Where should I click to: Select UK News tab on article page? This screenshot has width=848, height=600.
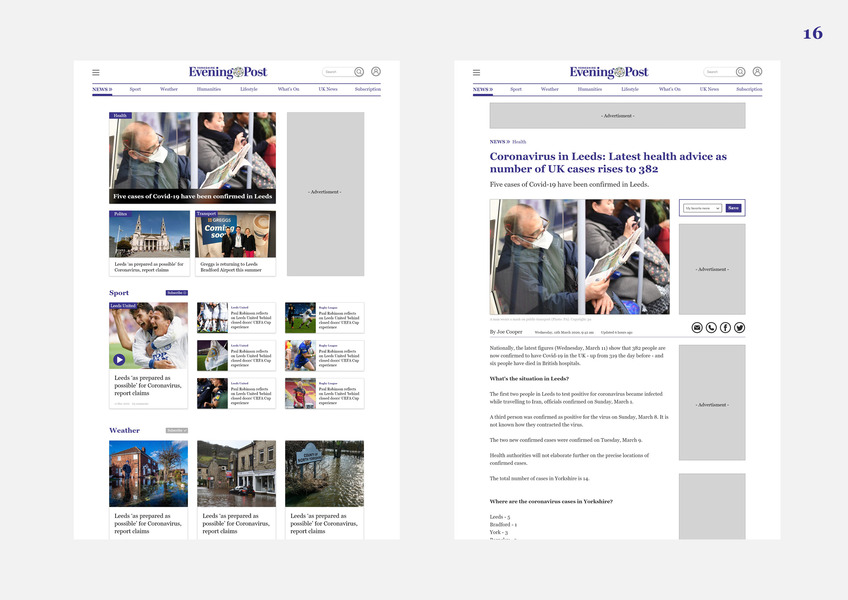[709, 89]
